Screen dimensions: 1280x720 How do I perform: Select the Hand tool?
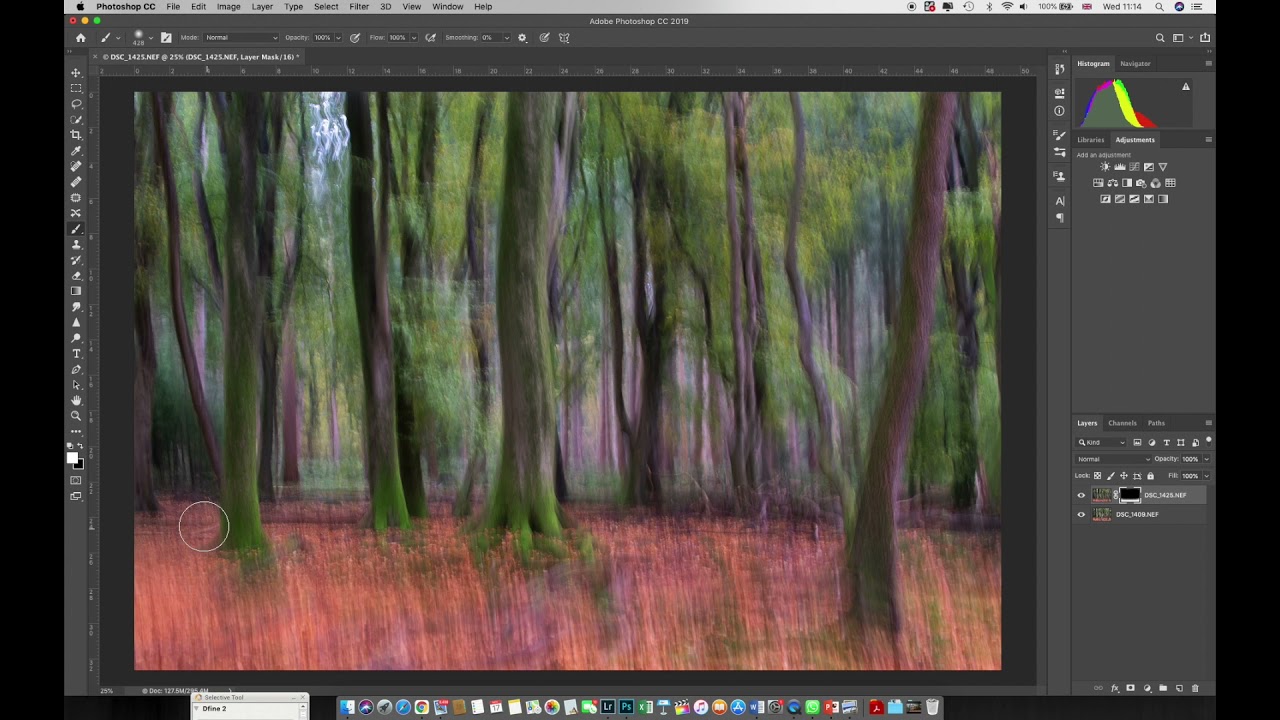coord(76,400)
